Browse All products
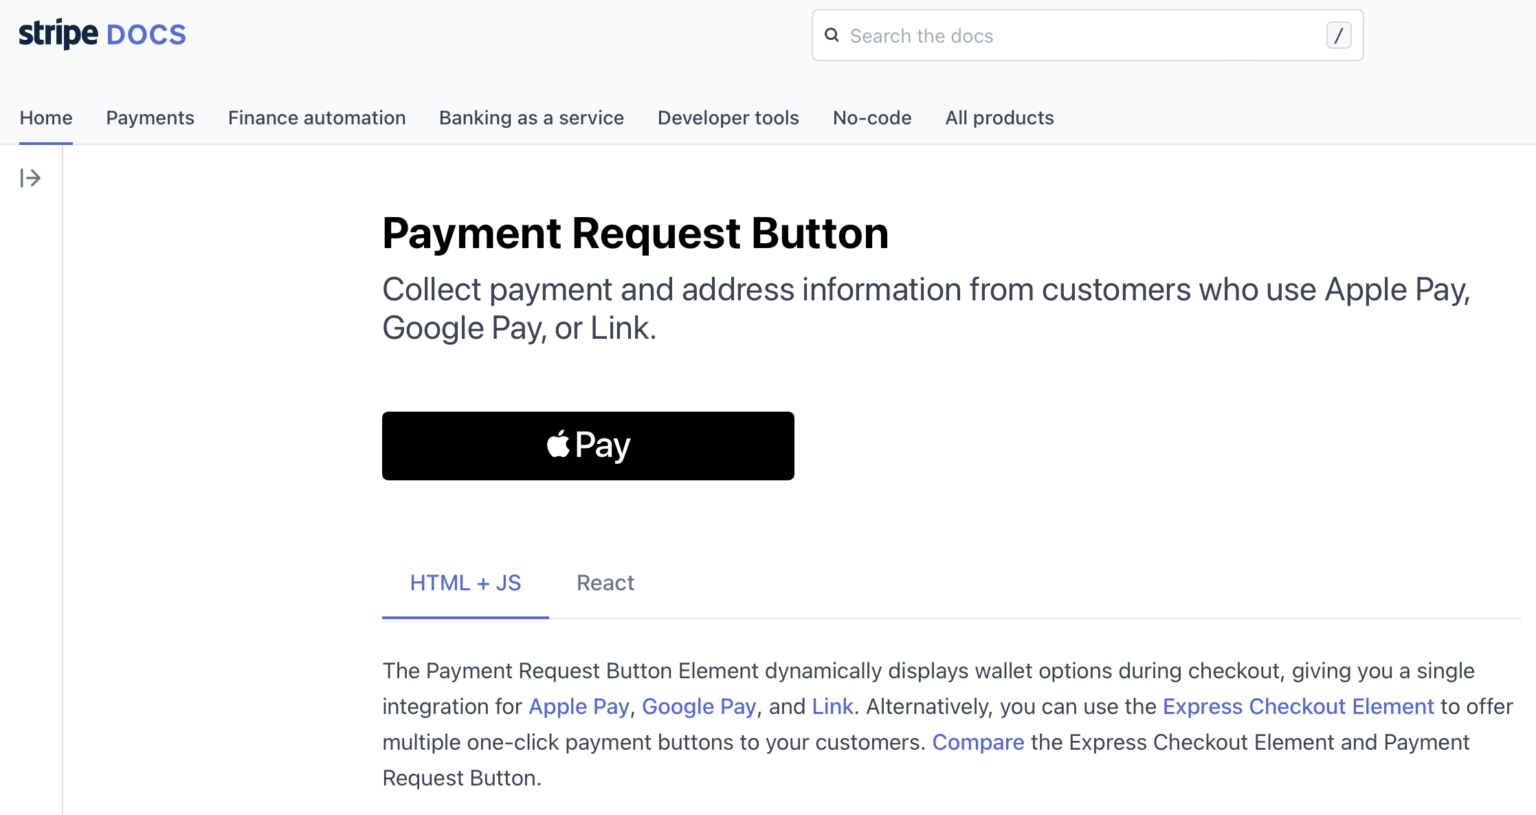Image resolution: width=1536 pixels, height=815 pixels. (999, 118)
